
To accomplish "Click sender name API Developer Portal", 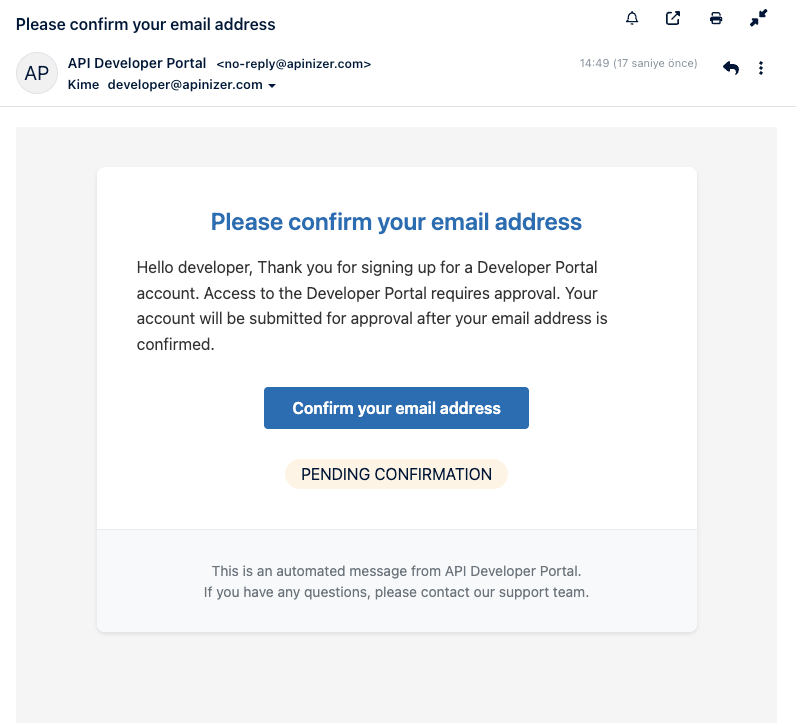I will coord(137,63).
